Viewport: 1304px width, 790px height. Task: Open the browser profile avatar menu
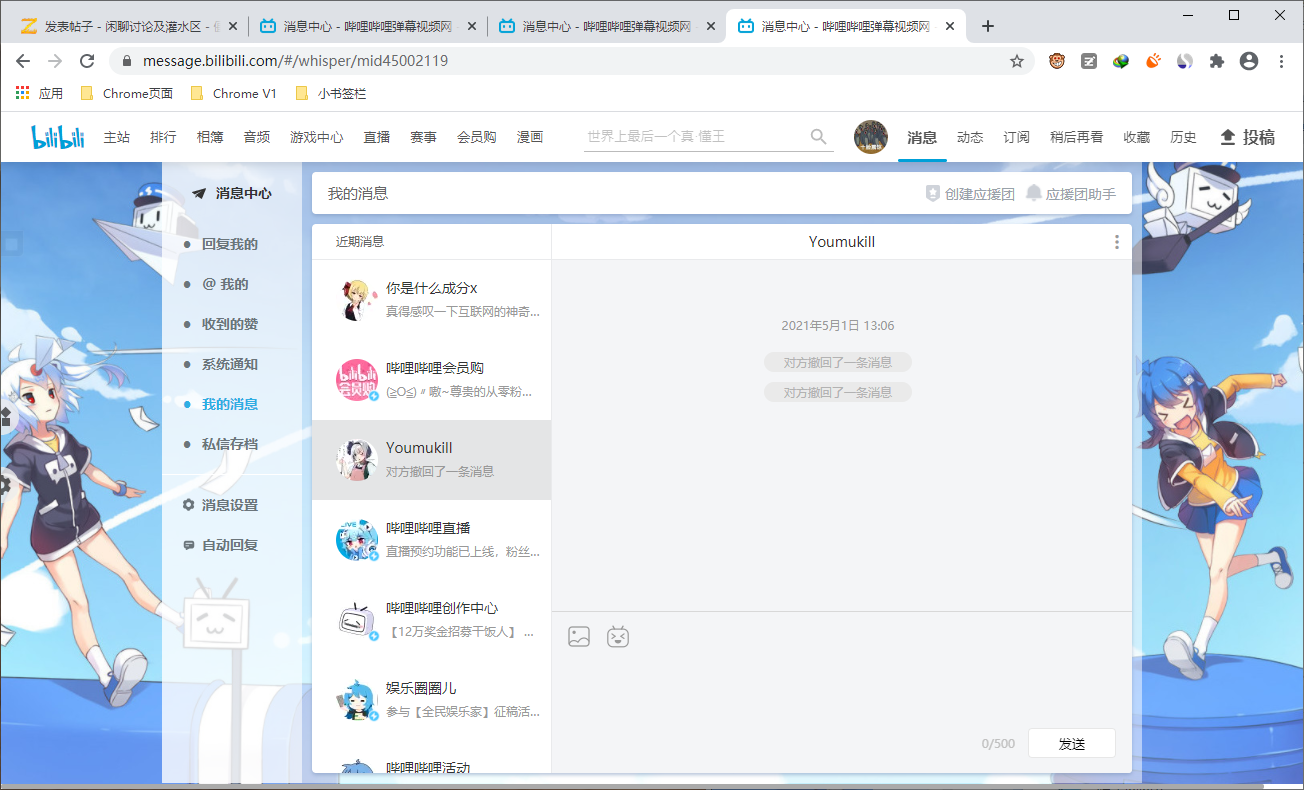pyautogui.click(x=1248, y=61)
